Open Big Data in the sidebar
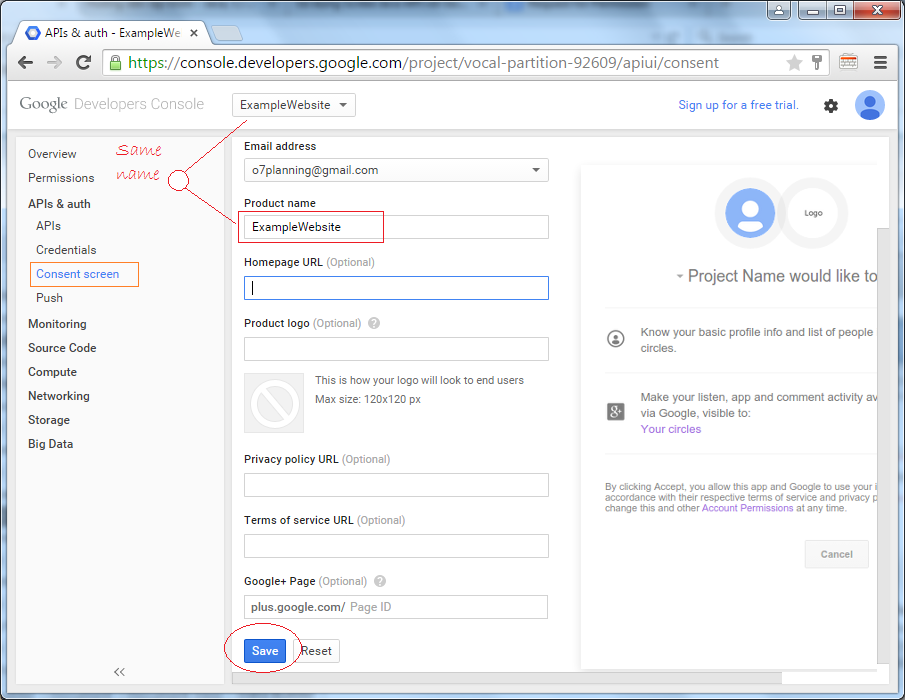The image size is (905, 700). tap(51, 444)
